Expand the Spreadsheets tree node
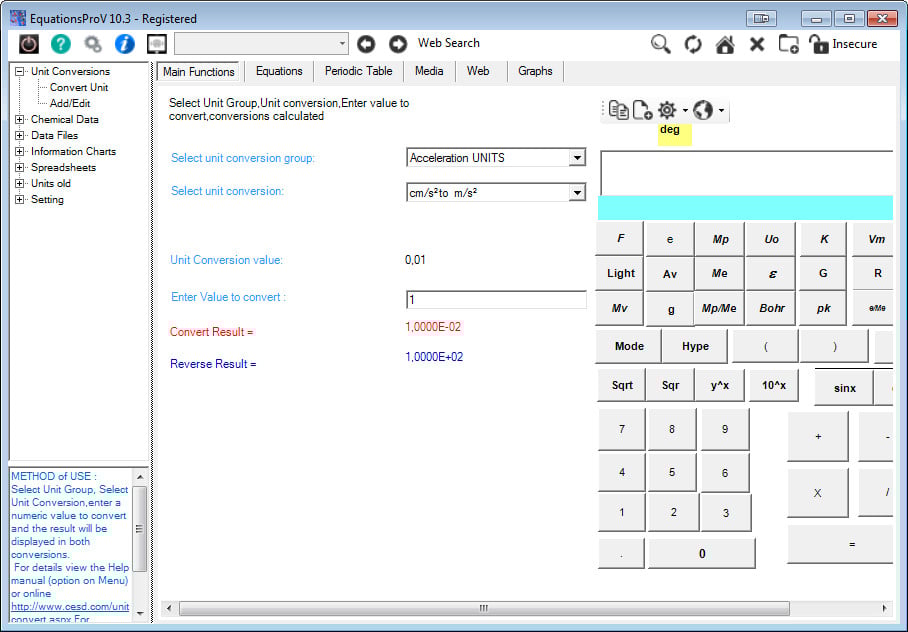 point(20,167)
